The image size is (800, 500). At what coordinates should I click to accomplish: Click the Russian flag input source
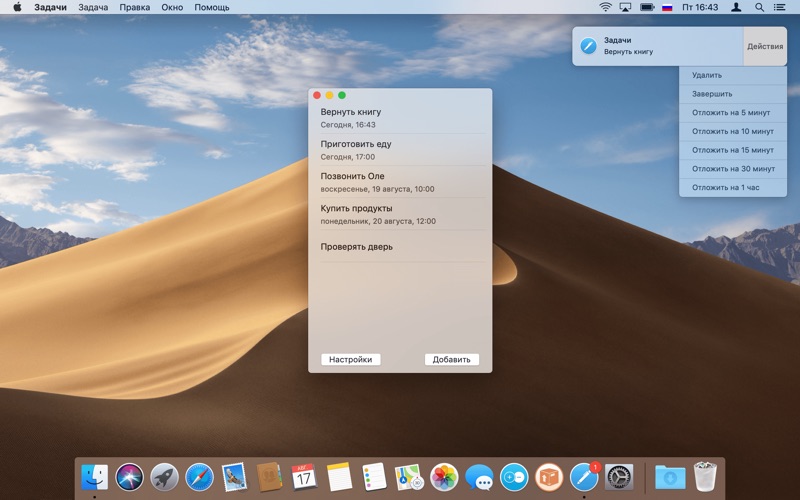pos(667,7)
